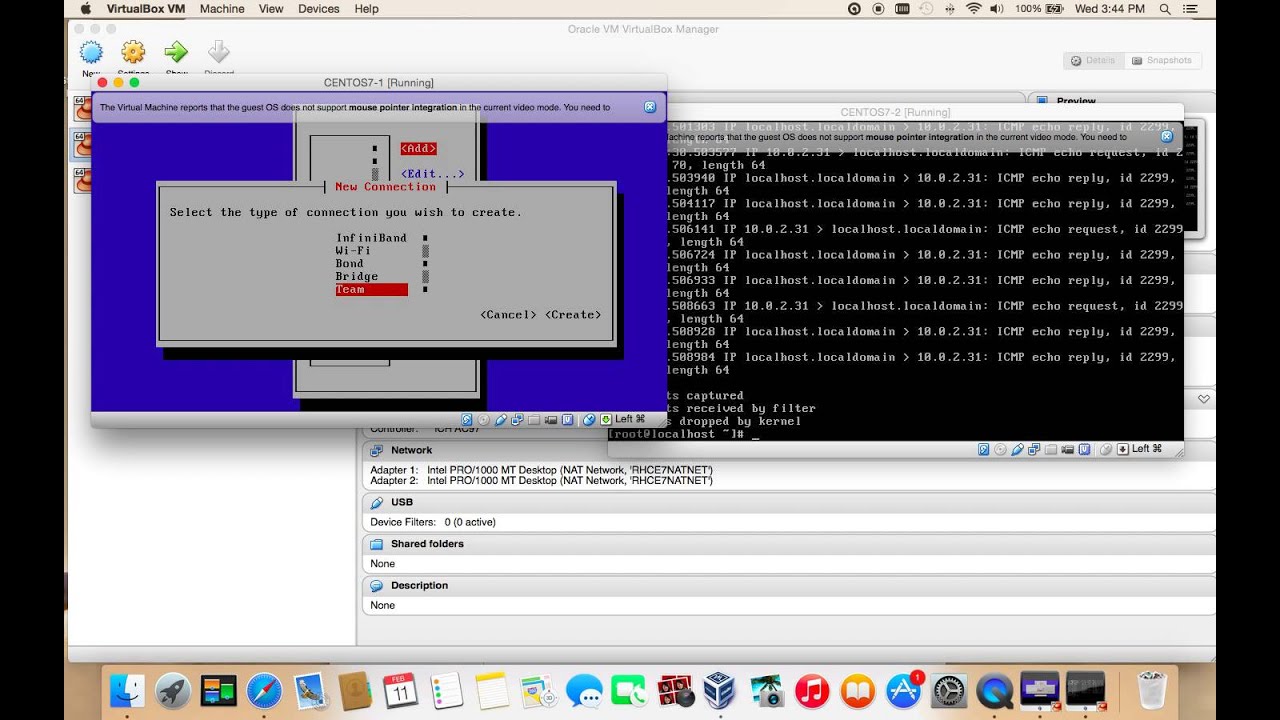Click USB pen icon in CENTOS7-1 status bar
The width and height of the screenshot is (1280, 720).
[501, 420]
